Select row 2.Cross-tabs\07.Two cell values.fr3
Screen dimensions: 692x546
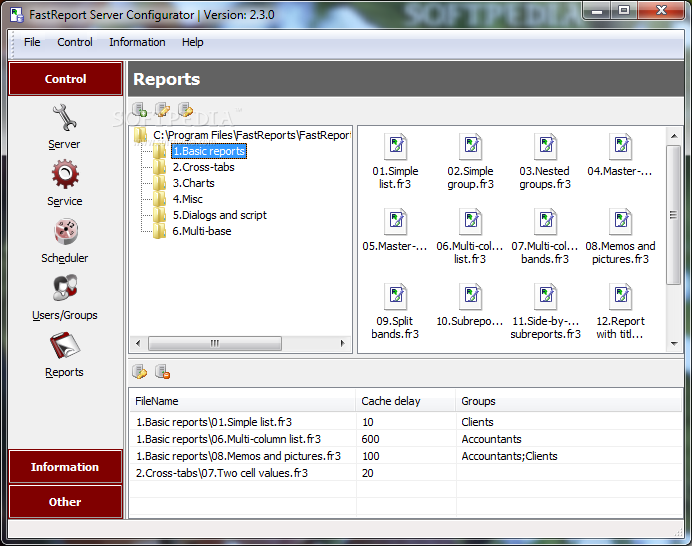[x=406, y=473]
